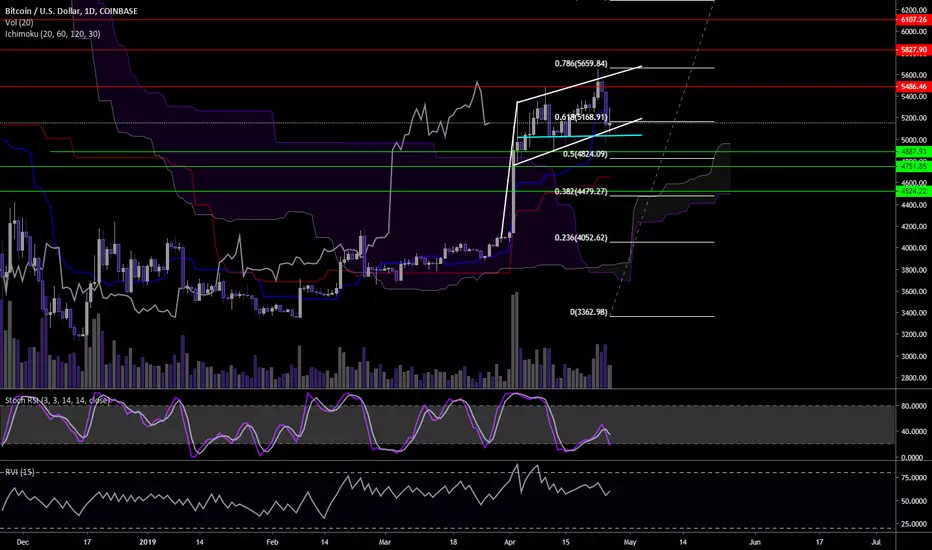This screenshot has height=550, width=932.
Task: Click the green 4751.85 price label
Action: tap(913, 166)
